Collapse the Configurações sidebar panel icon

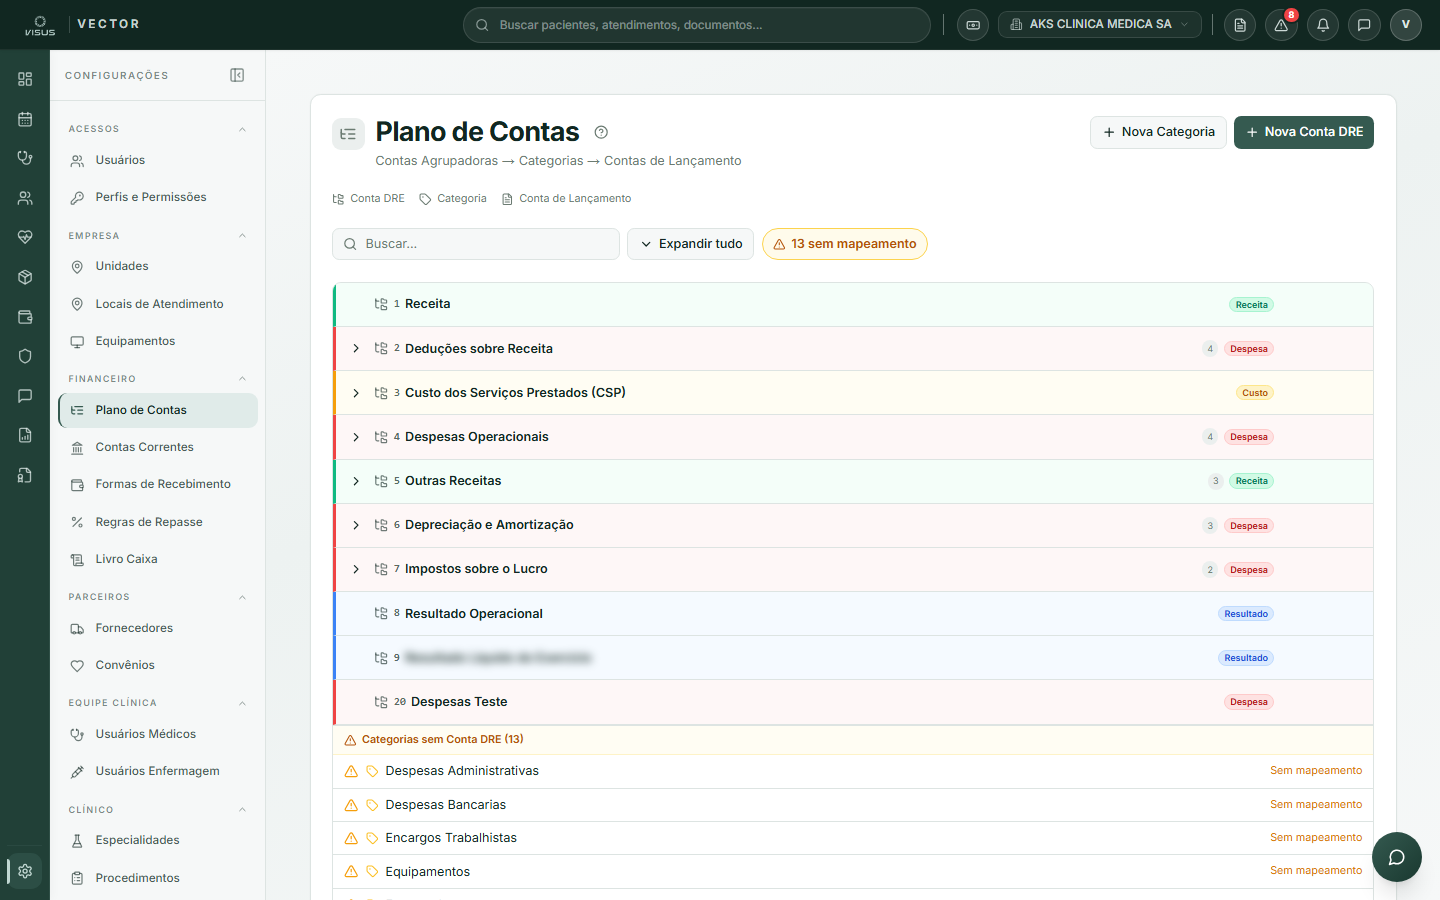237,75
